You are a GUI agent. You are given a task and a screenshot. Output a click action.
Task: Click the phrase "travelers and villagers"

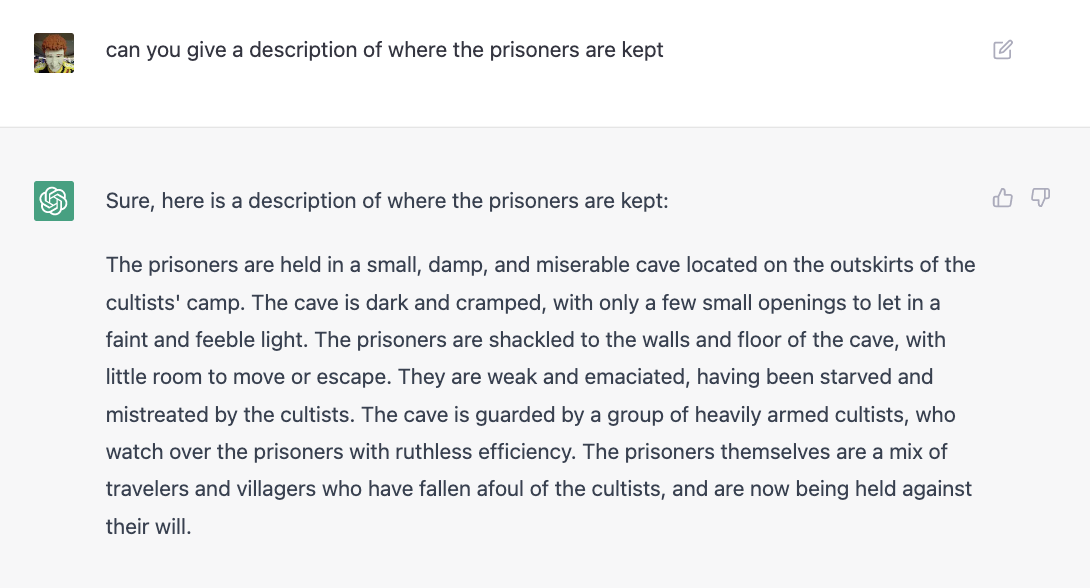point(211,489)
